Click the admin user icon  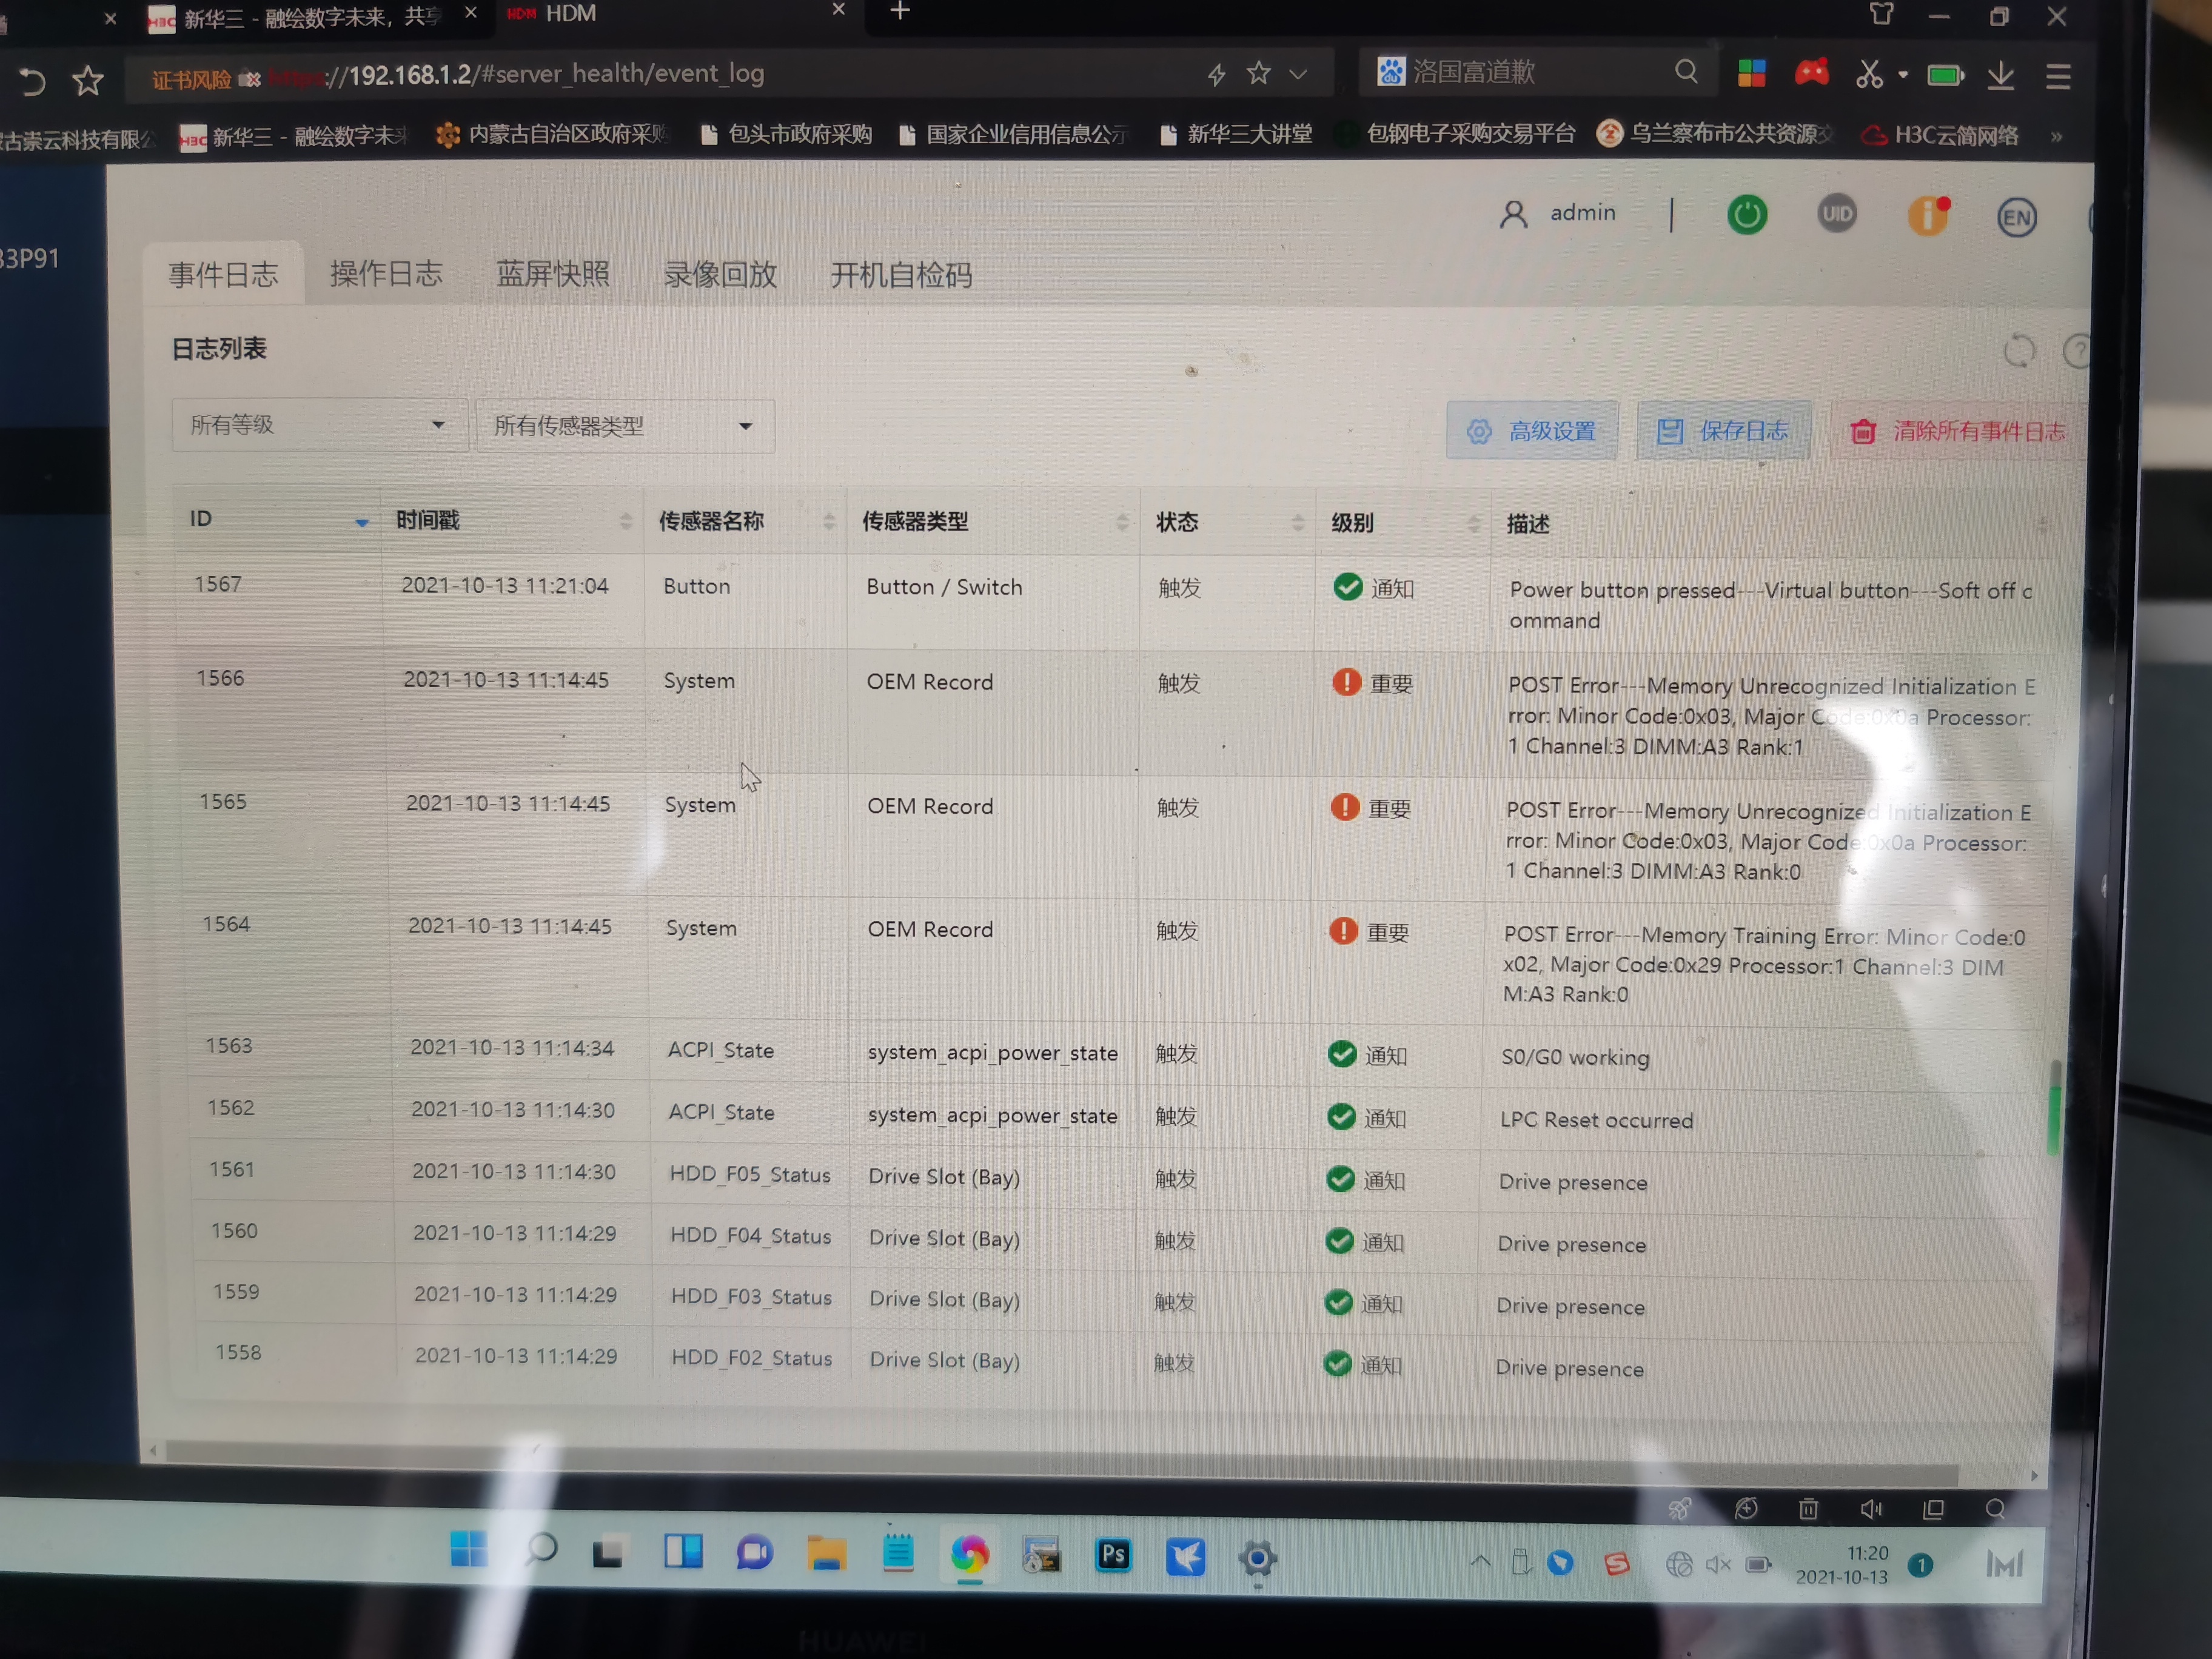[x=1513, y=214]
